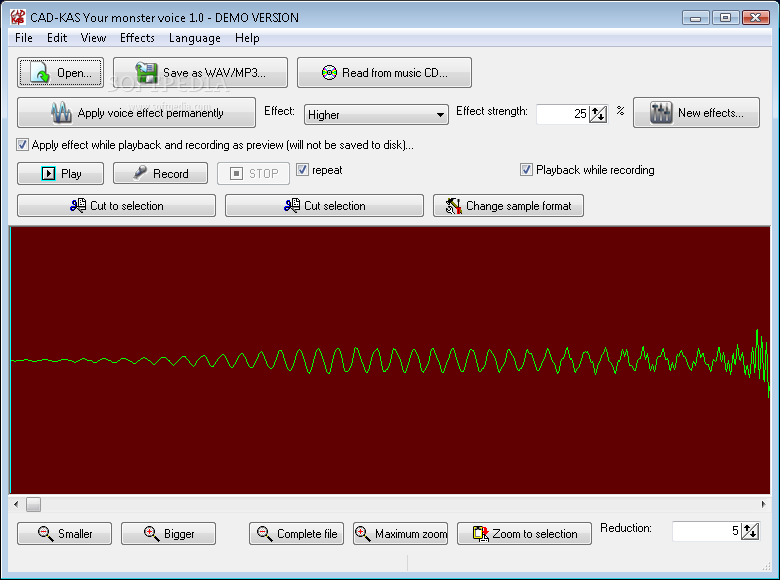Zoom out with the Smaller button
The width and height of the screenshot is (780, 580).
pos(64,534)
